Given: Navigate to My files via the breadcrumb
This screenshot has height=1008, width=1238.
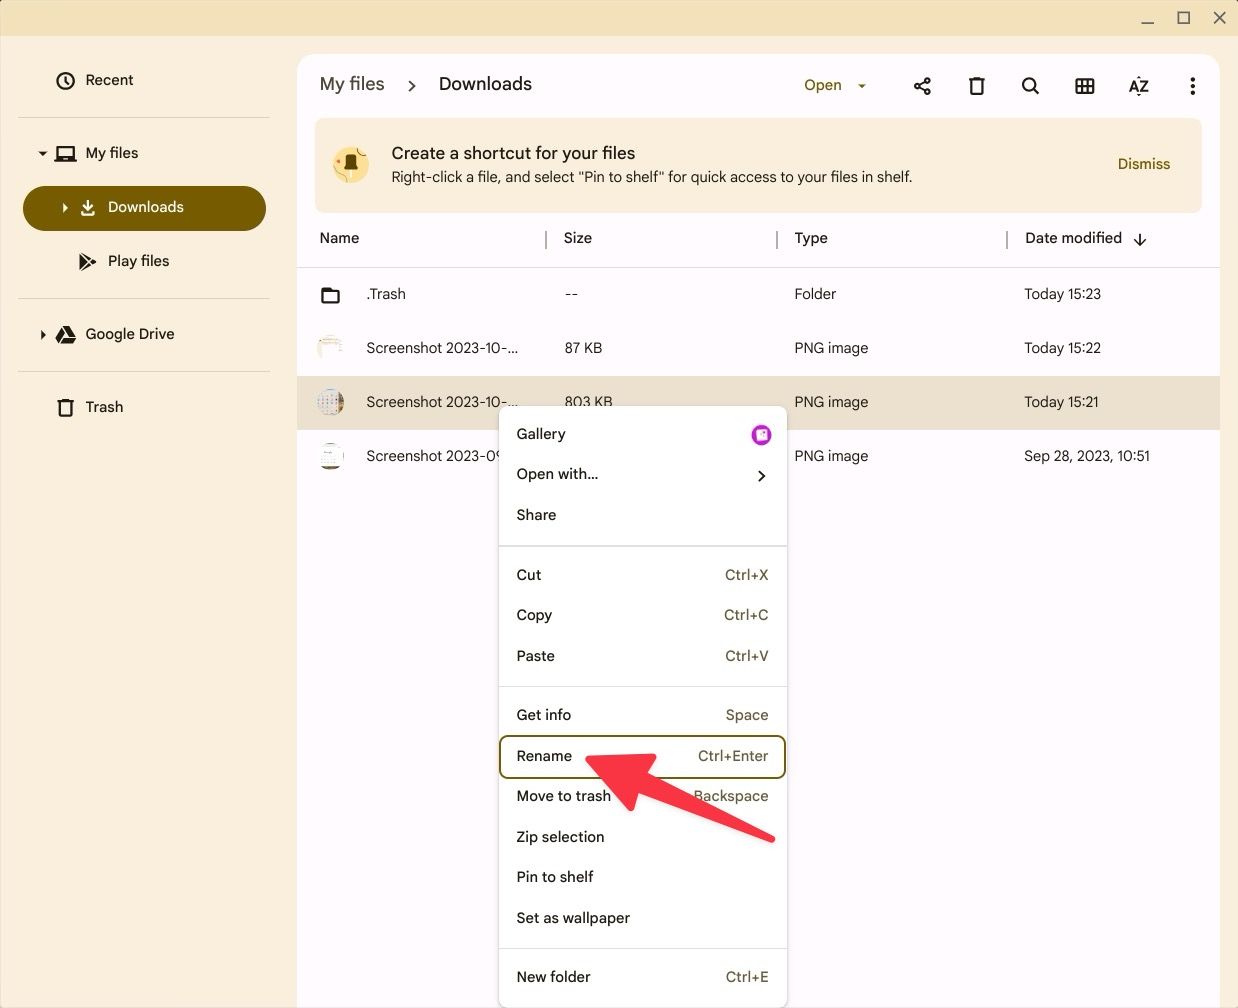Looking at the screenshot, I should click(352, 84).
